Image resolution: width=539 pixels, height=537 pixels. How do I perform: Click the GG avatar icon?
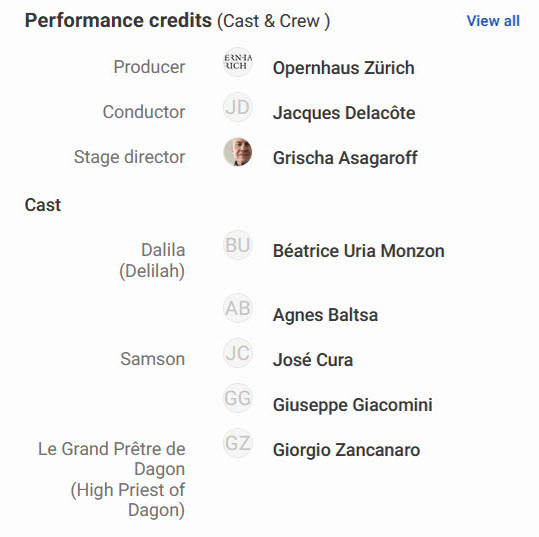(x=238, y=398)
